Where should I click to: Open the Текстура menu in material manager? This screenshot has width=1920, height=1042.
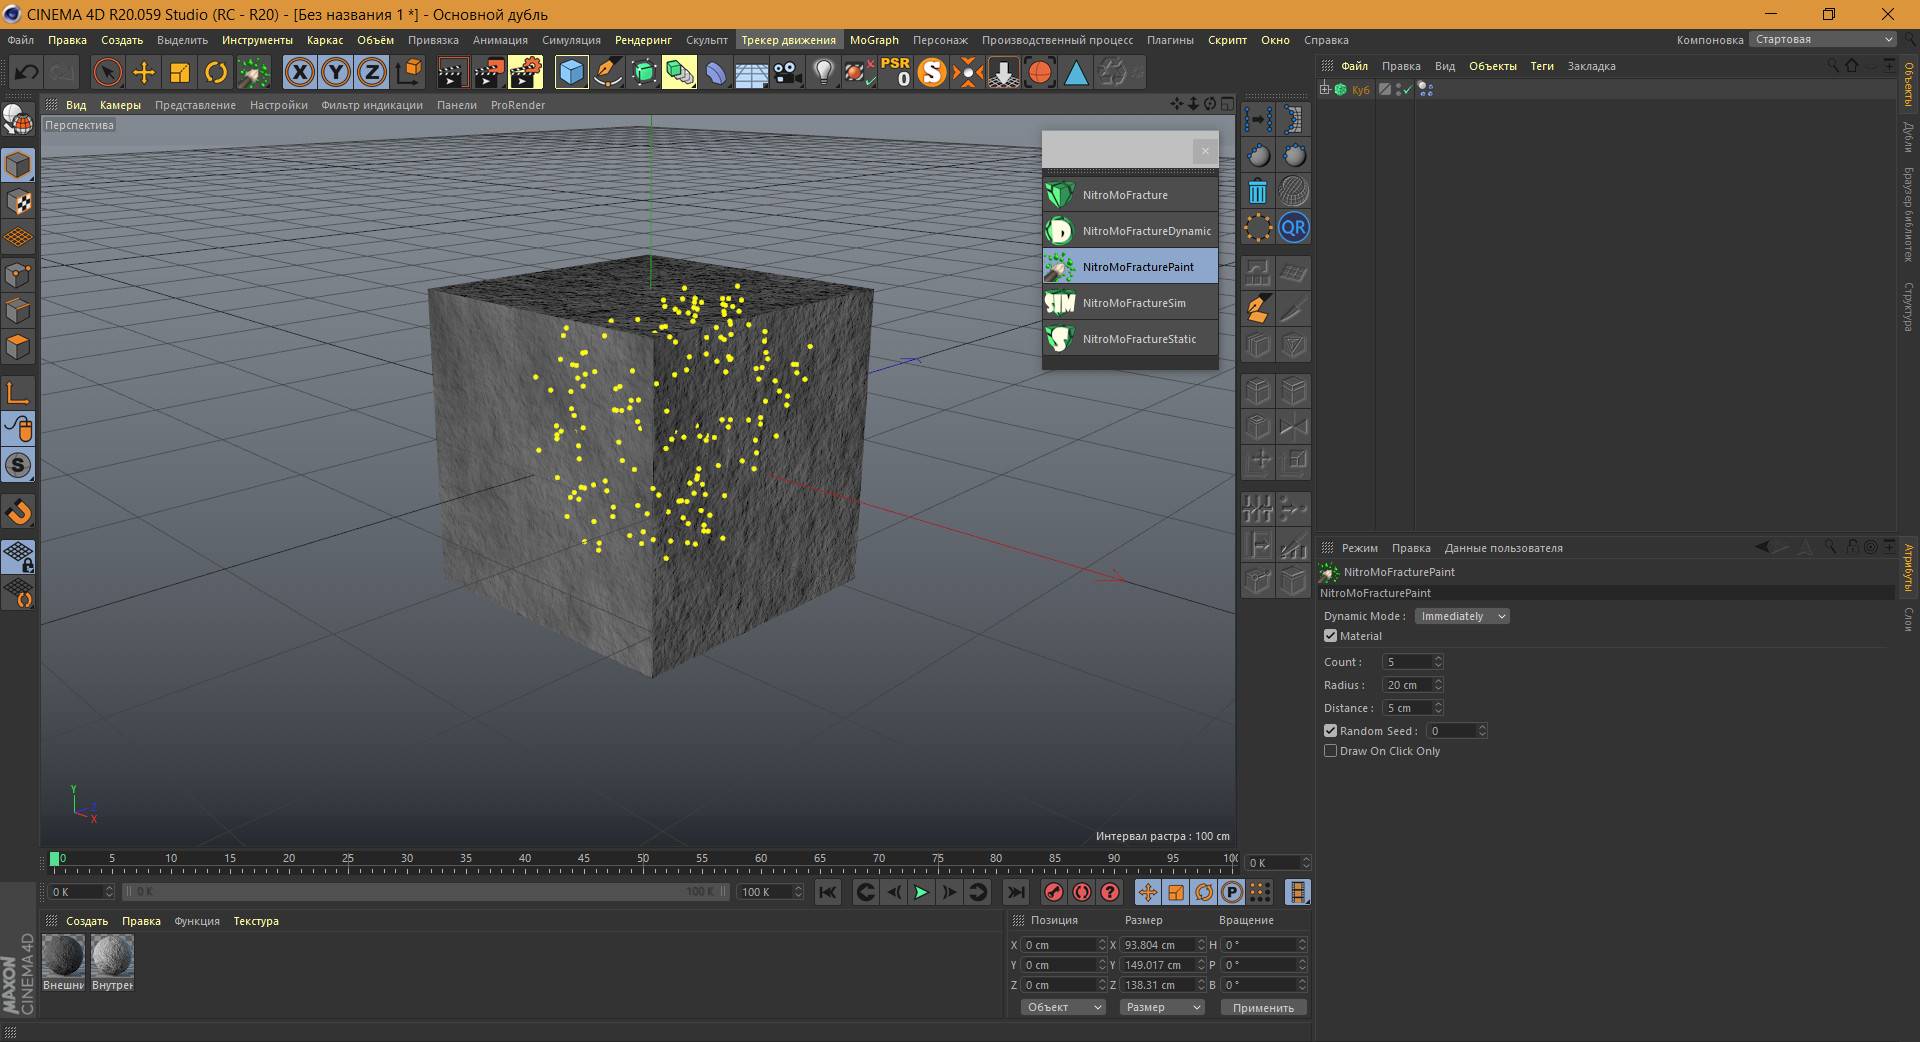256,921
